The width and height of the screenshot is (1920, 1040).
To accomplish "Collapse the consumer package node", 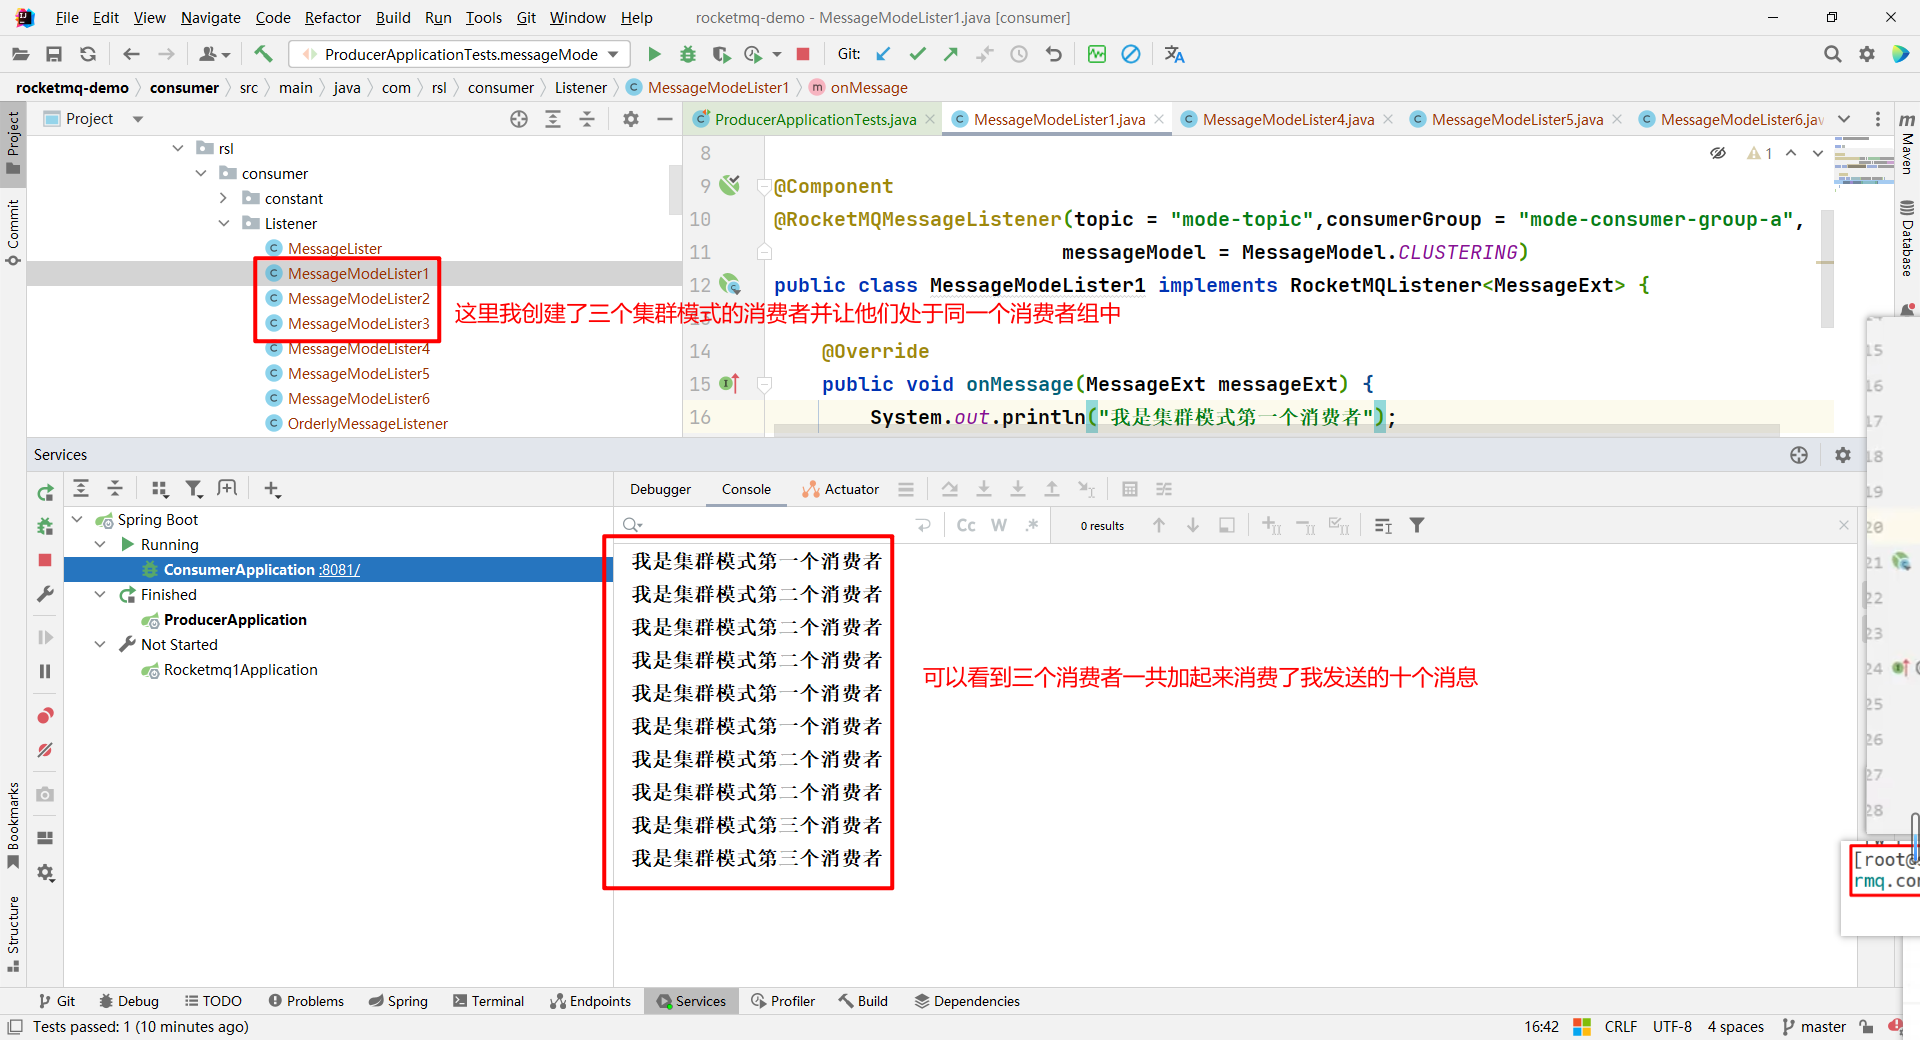I will click(x=201, y=173).
